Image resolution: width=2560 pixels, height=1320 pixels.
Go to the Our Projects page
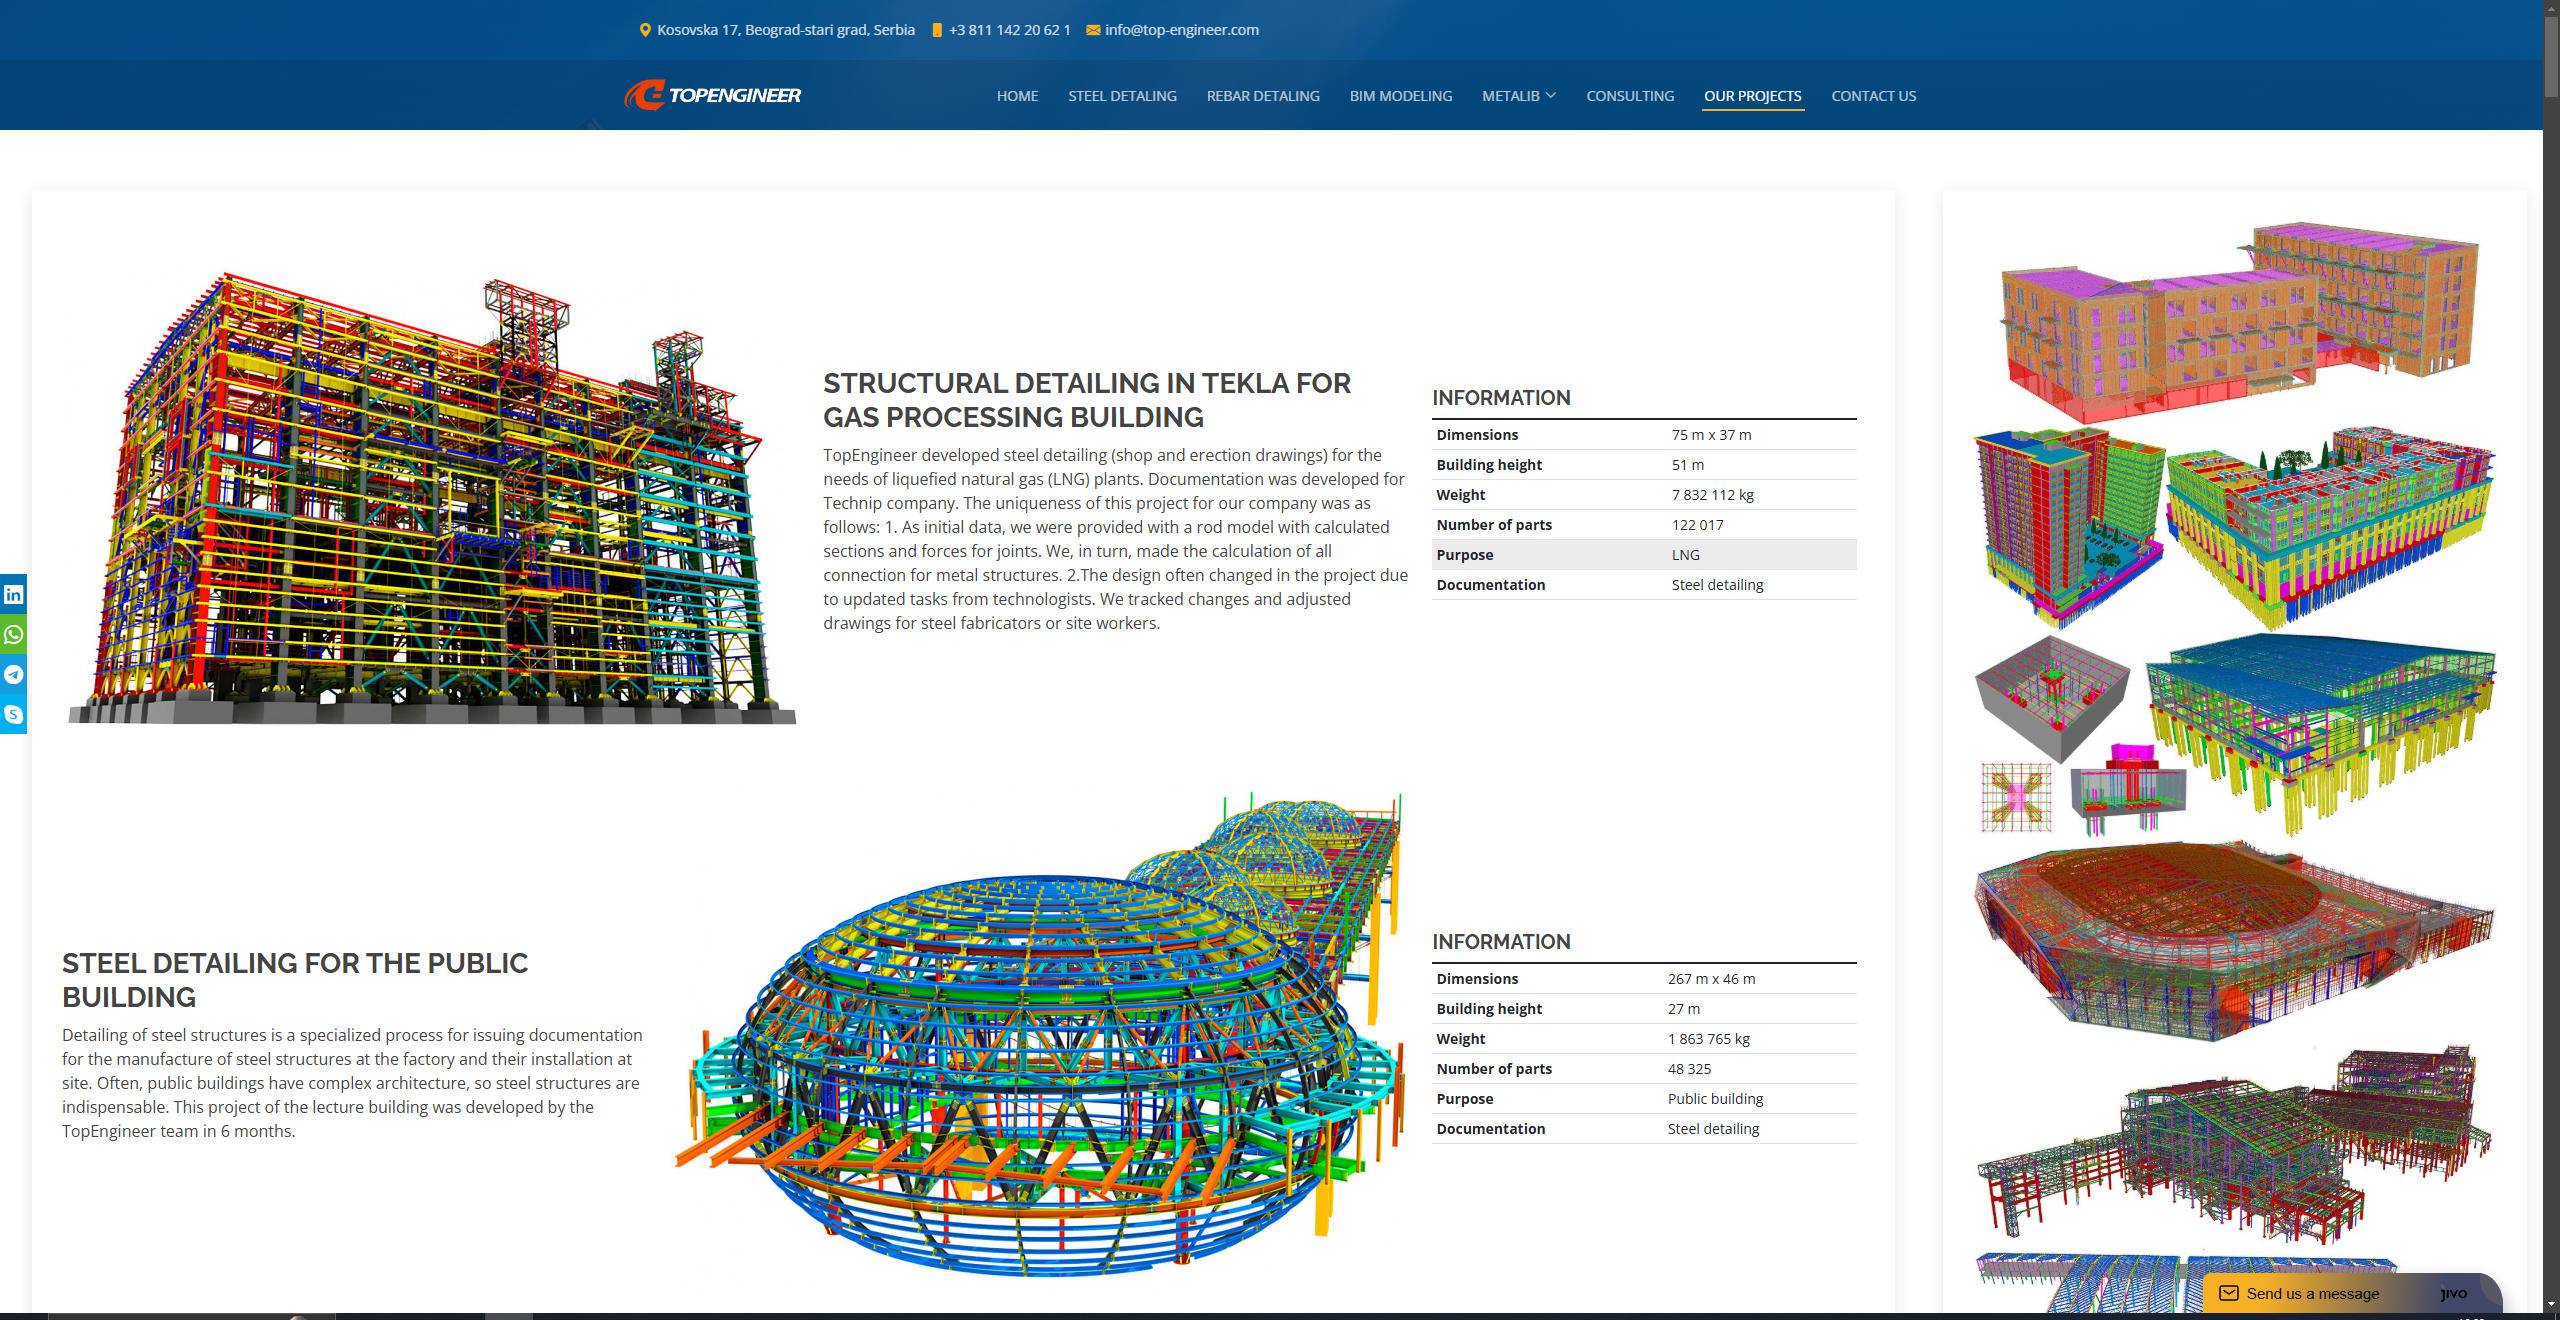[x=1752, y=96]
